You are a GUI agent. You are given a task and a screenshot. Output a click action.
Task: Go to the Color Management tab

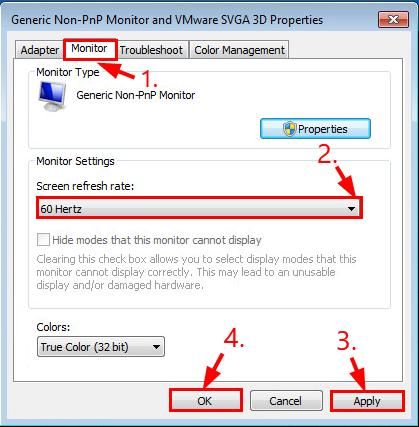pyautogui.click(x=239, y=50)
